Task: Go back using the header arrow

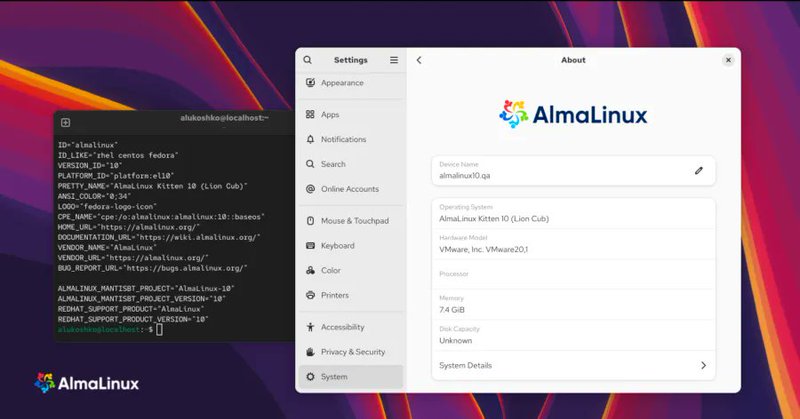Action: pos(419,60)
